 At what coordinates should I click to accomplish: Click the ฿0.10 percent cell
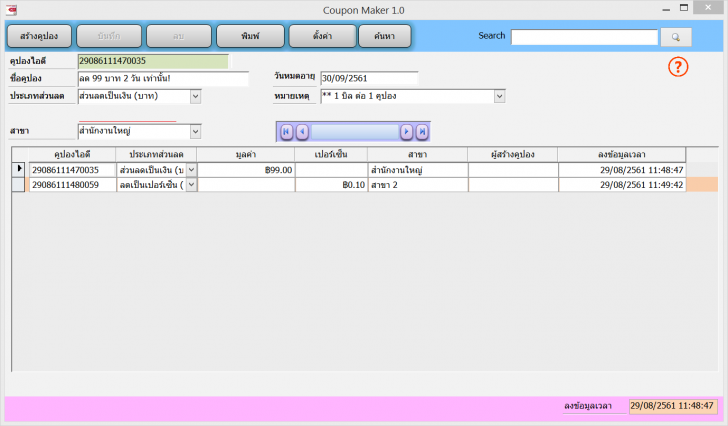point(332,185)
